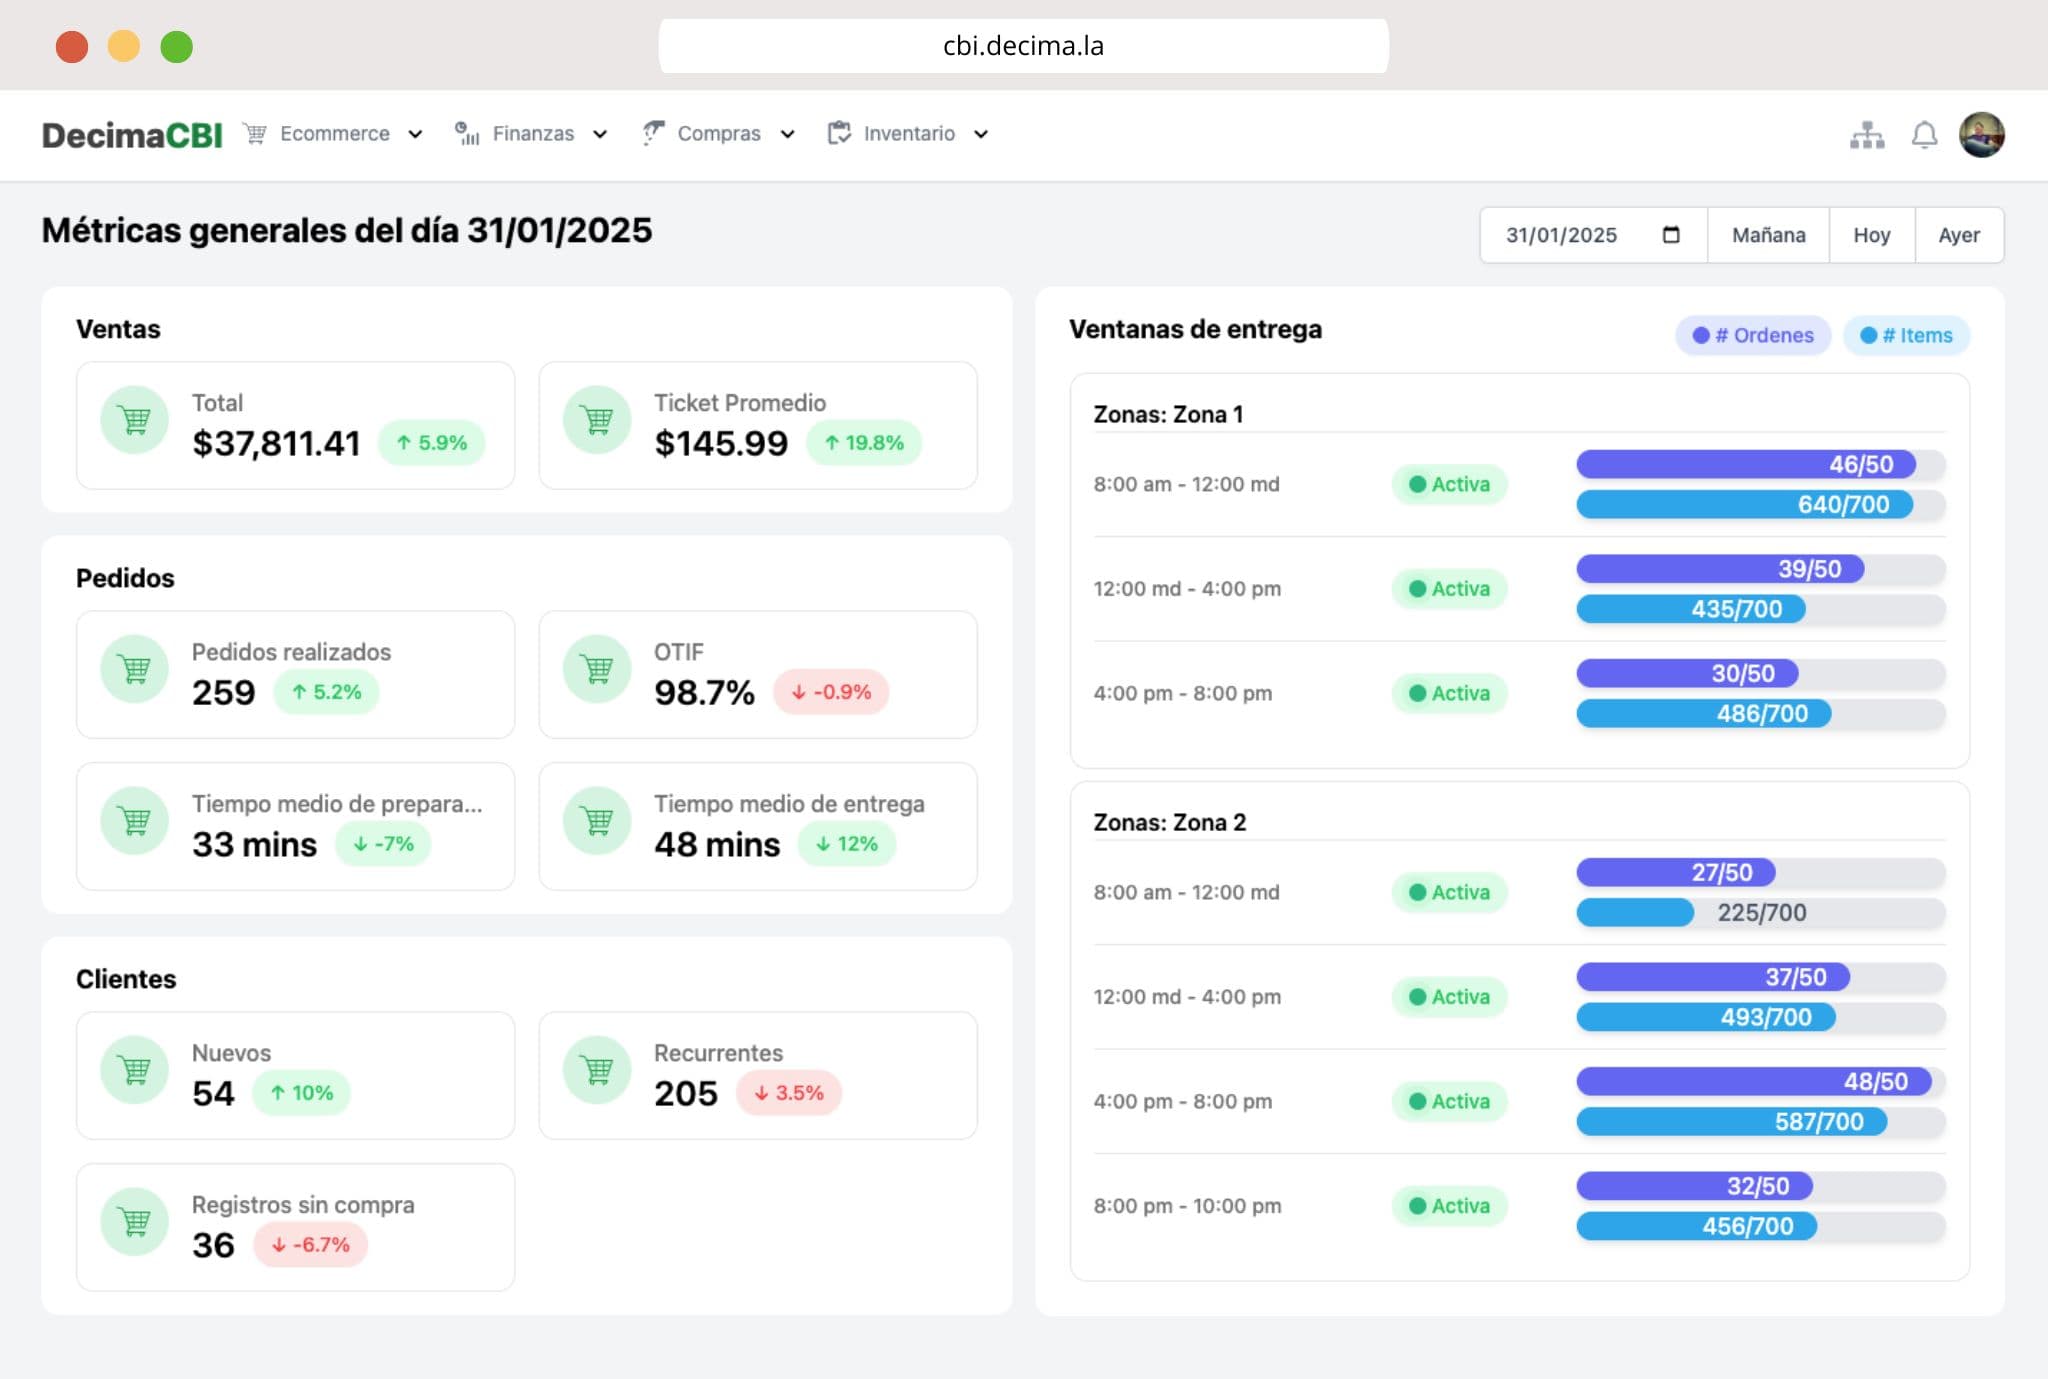2048x1379 pixels.
Task: Toggle the # Items legend filter
Action: 1906,336
